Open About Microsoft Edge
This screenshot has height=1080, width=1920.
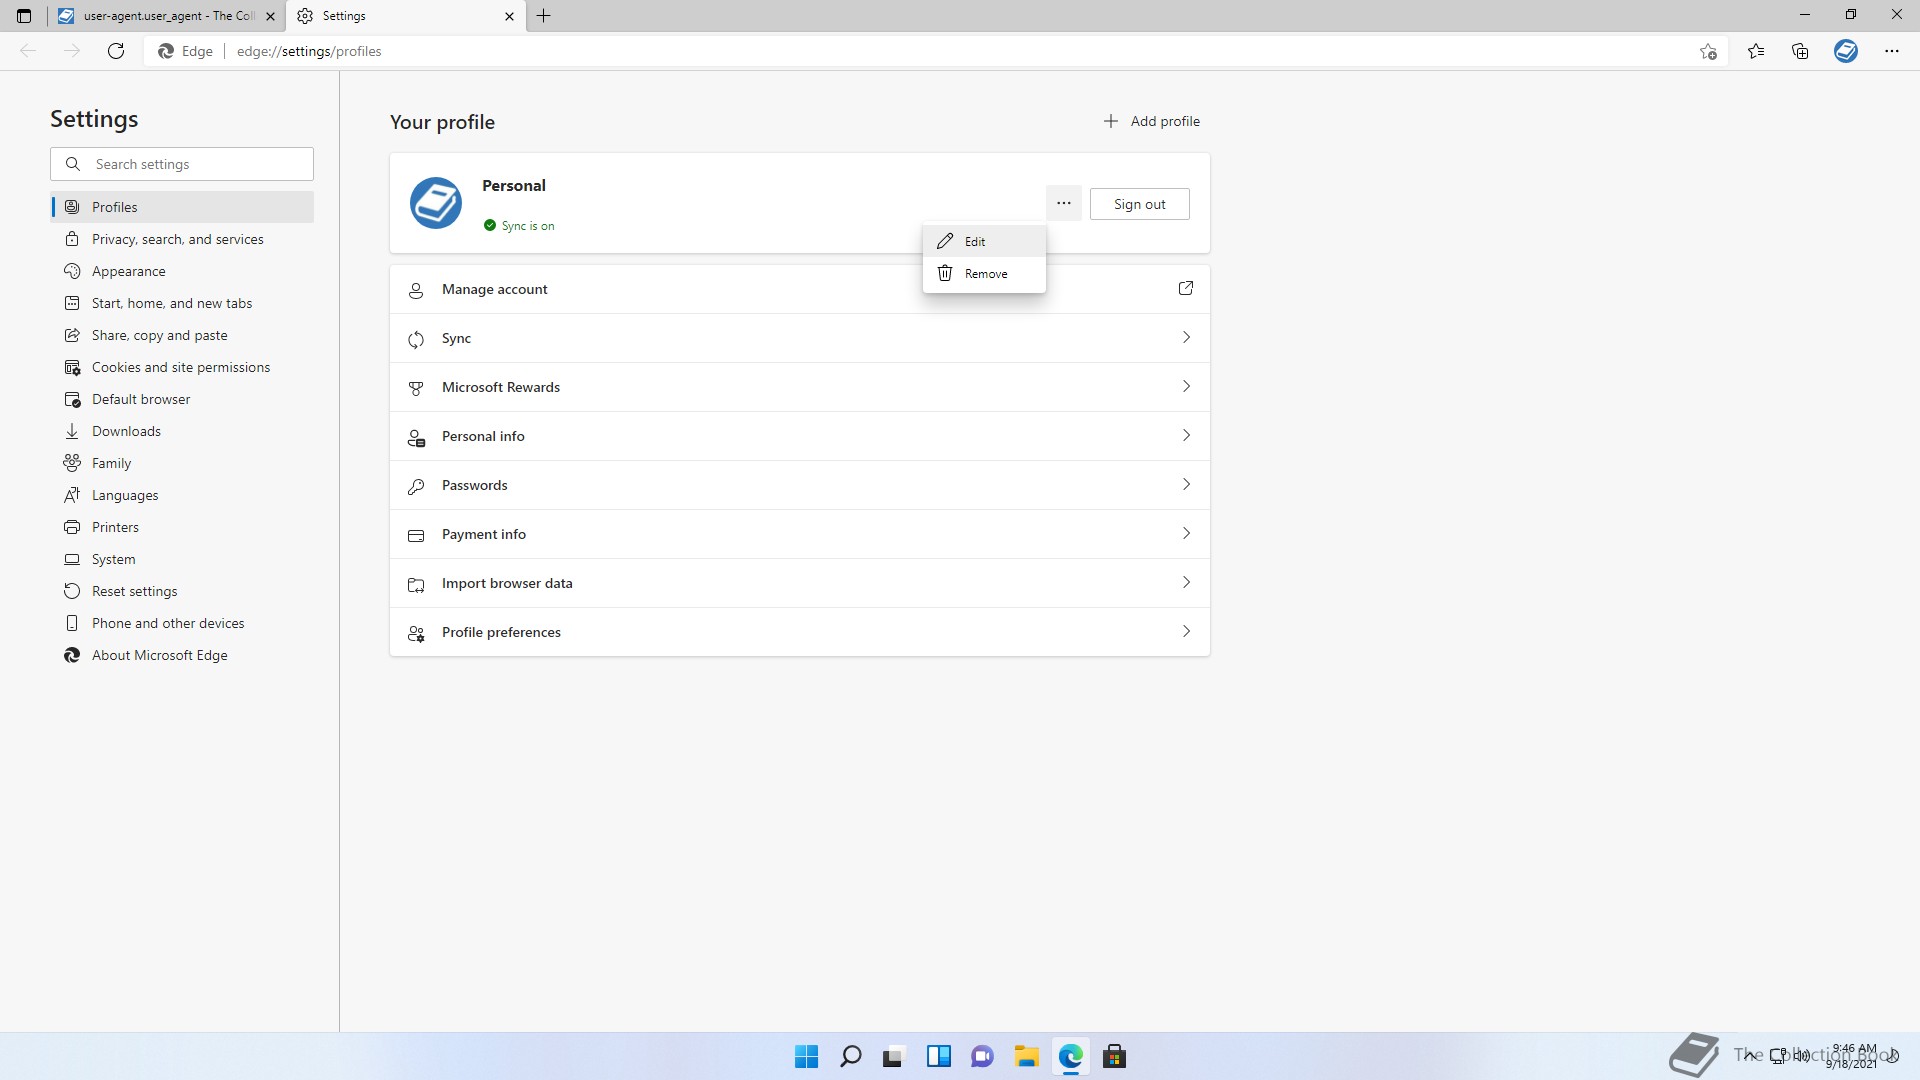pos(182,655)
